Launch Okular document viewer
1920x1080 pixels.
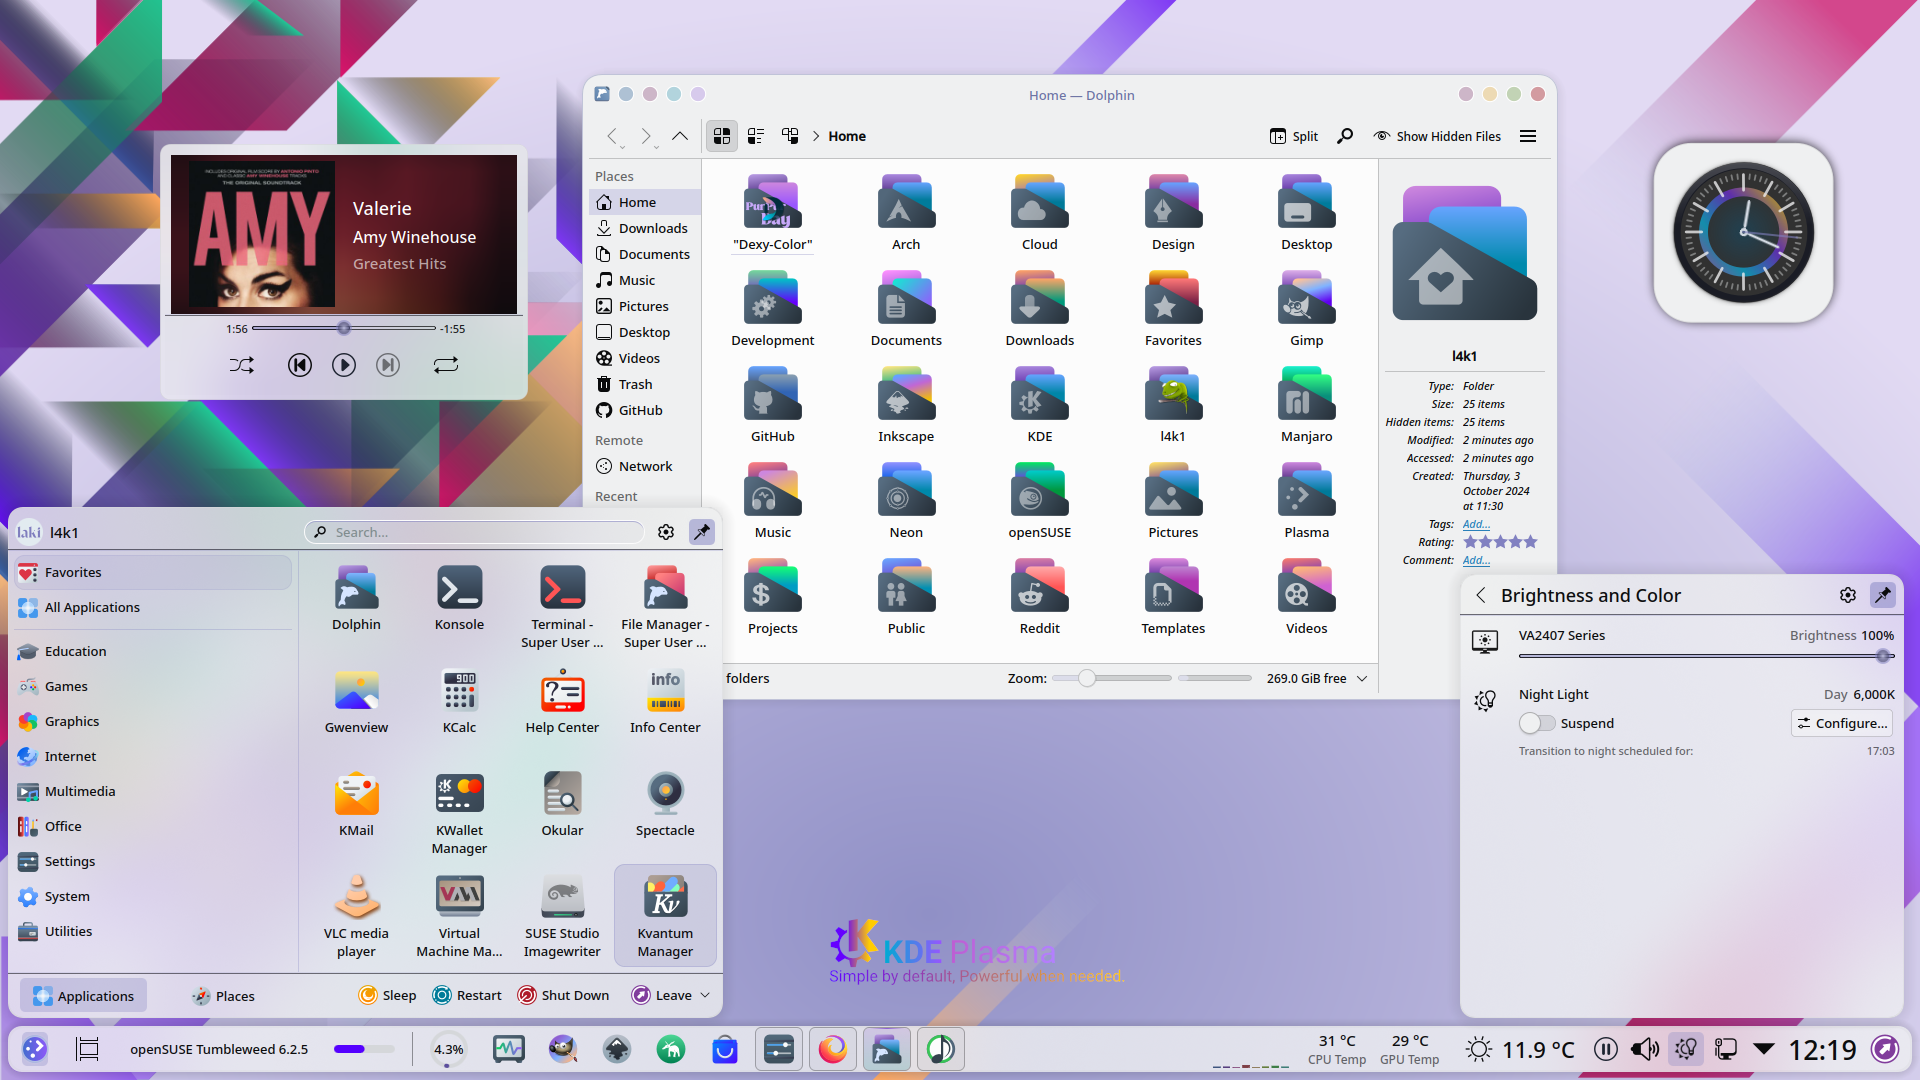(562, 804)
